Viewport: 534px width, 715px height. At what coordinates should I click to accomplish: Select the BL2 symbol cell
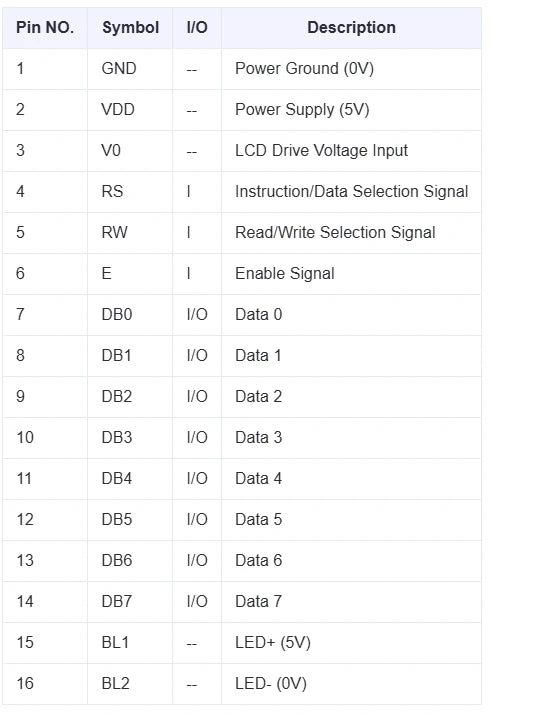(x=130, y=684)
